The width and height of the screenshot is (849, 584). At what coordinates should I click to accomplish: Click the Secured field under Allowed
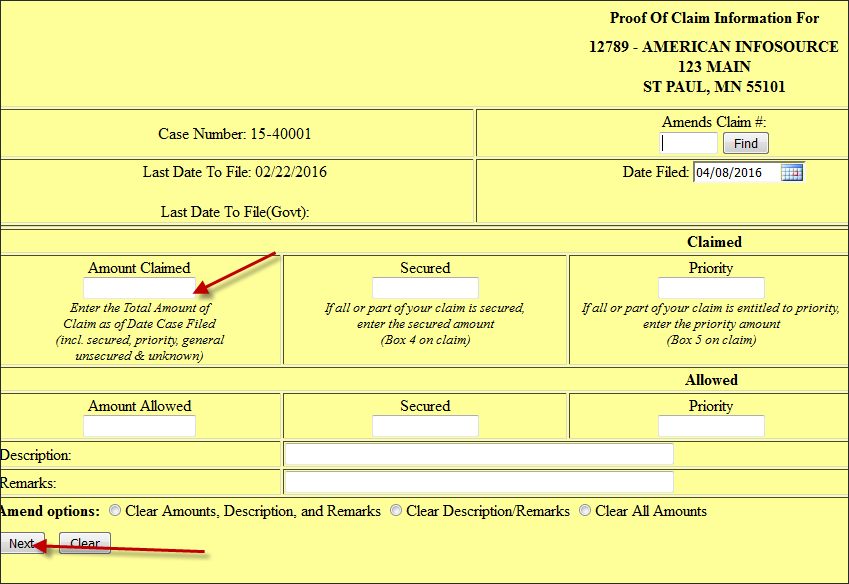pyautogui.click(x=425, y=426)
